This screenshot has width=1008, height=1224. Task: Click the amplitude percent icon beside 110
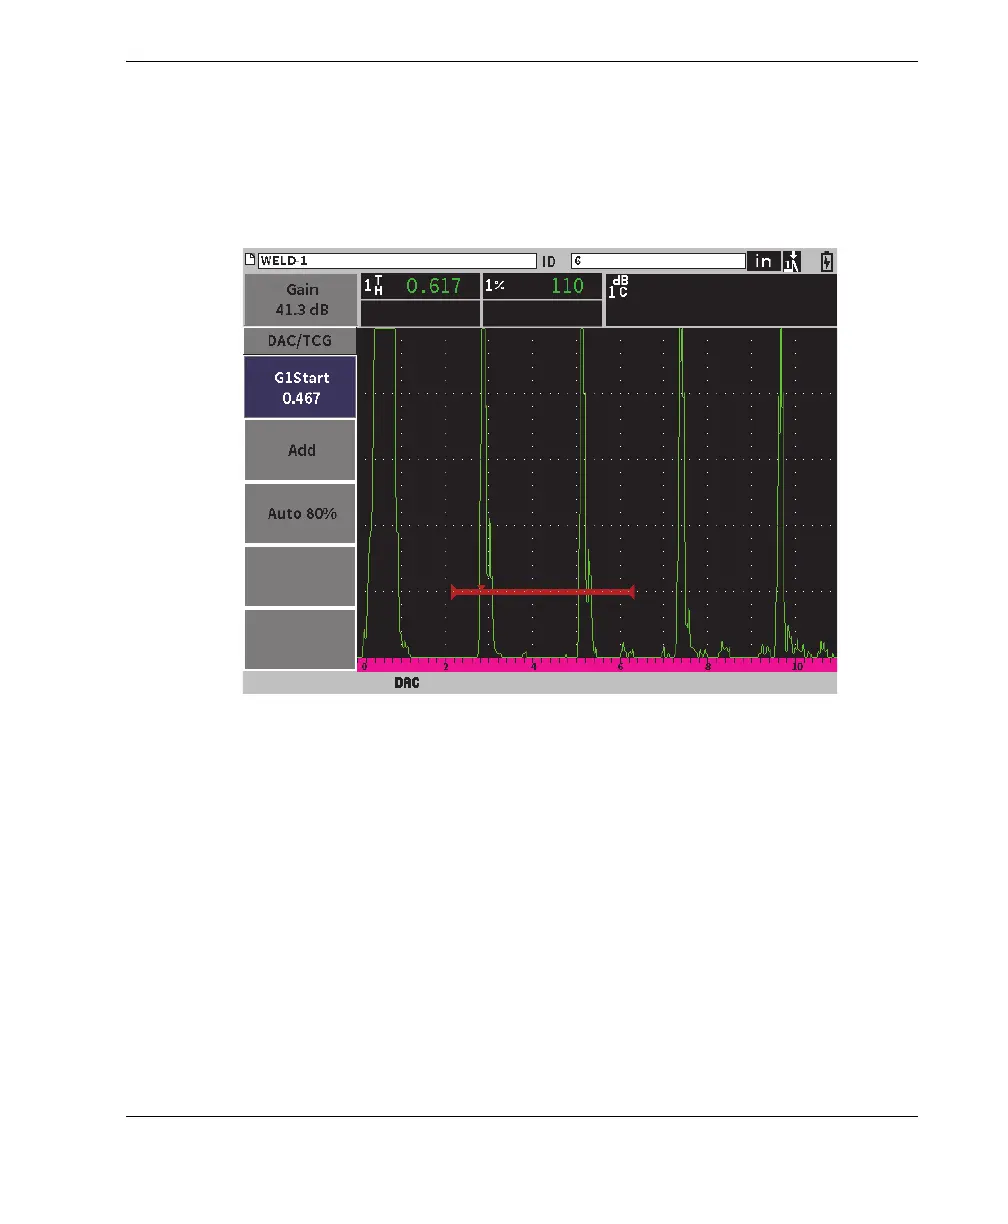494,286
